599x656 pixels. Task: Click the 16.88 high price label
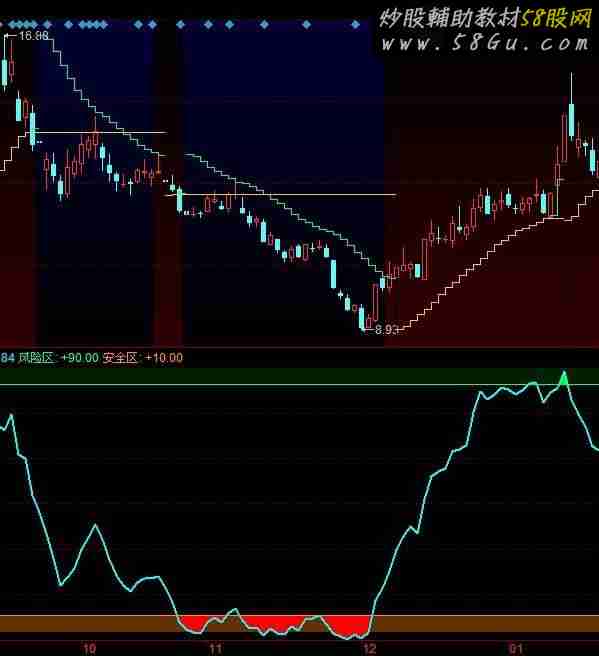point(34,36)
